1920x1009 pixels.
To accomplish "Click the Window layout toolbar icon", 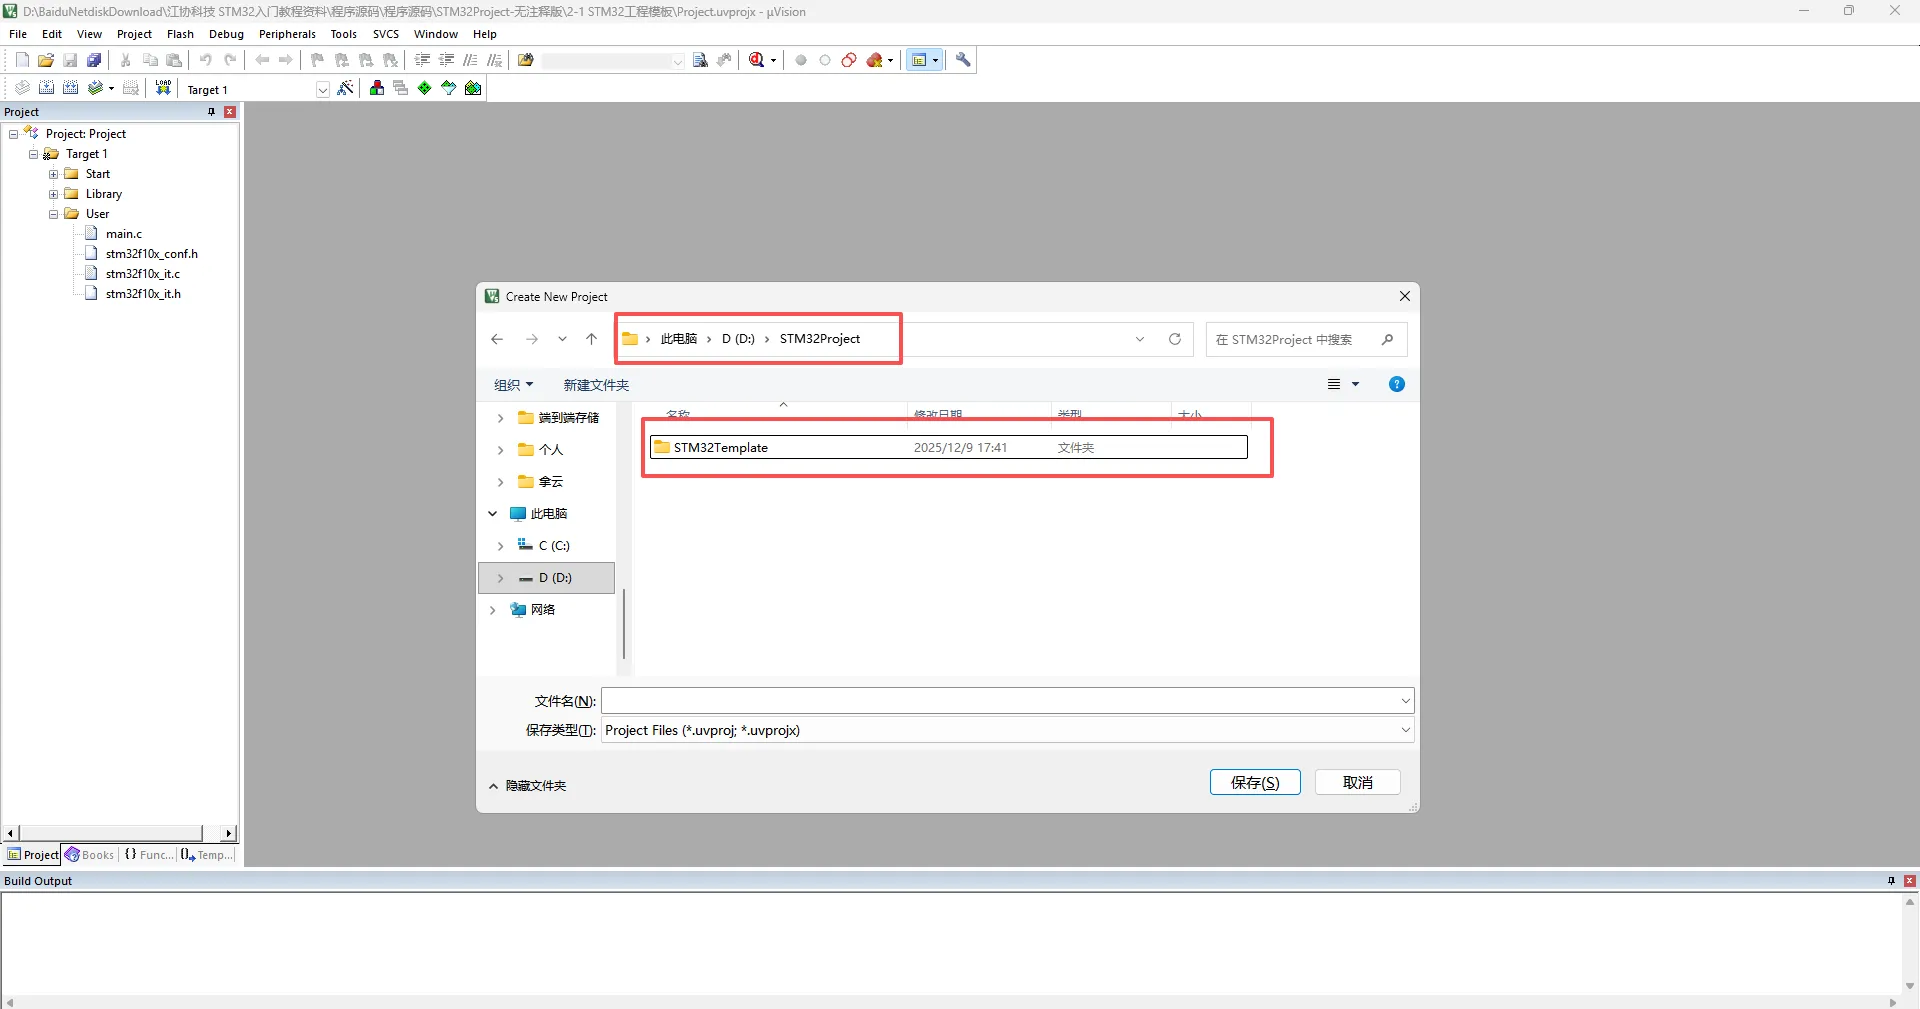I will tap(919, 60).
